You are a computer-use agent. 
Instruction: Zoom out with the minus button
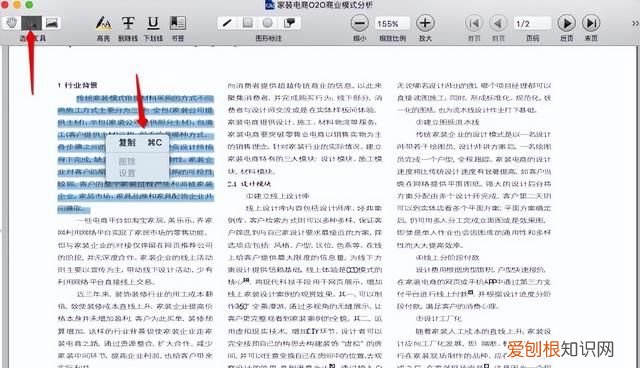coord(360,23)
